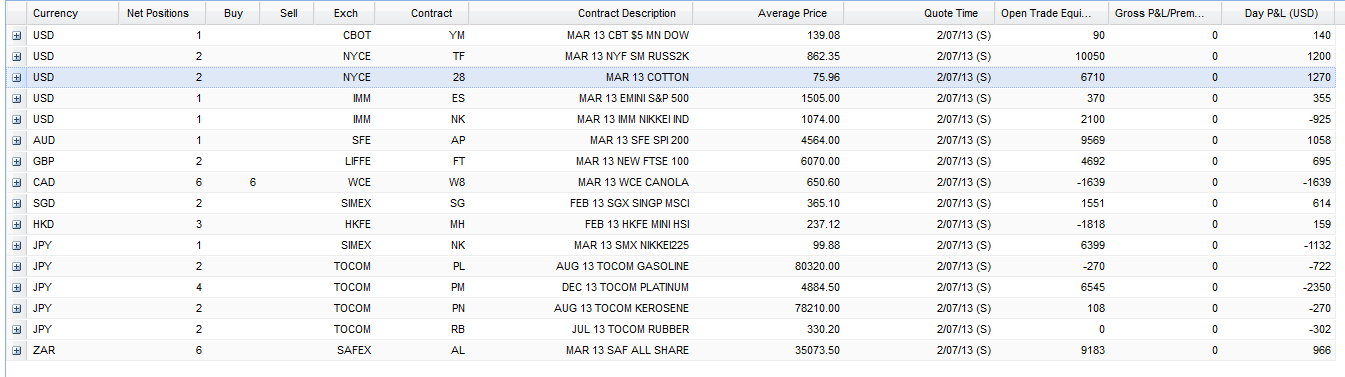Screen dimensions: 1345x377
Task: Sort by the Currency column header
Action: pyautogui.click(x=73, y=13)
